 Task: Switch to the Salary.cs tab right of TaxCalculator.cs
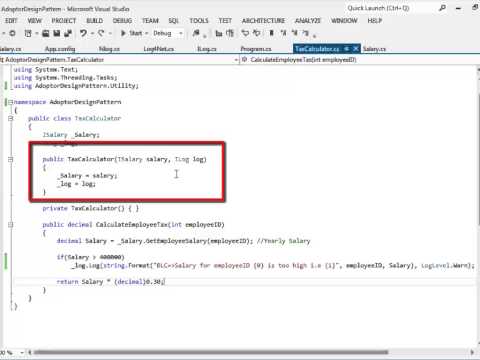point(374,49)
